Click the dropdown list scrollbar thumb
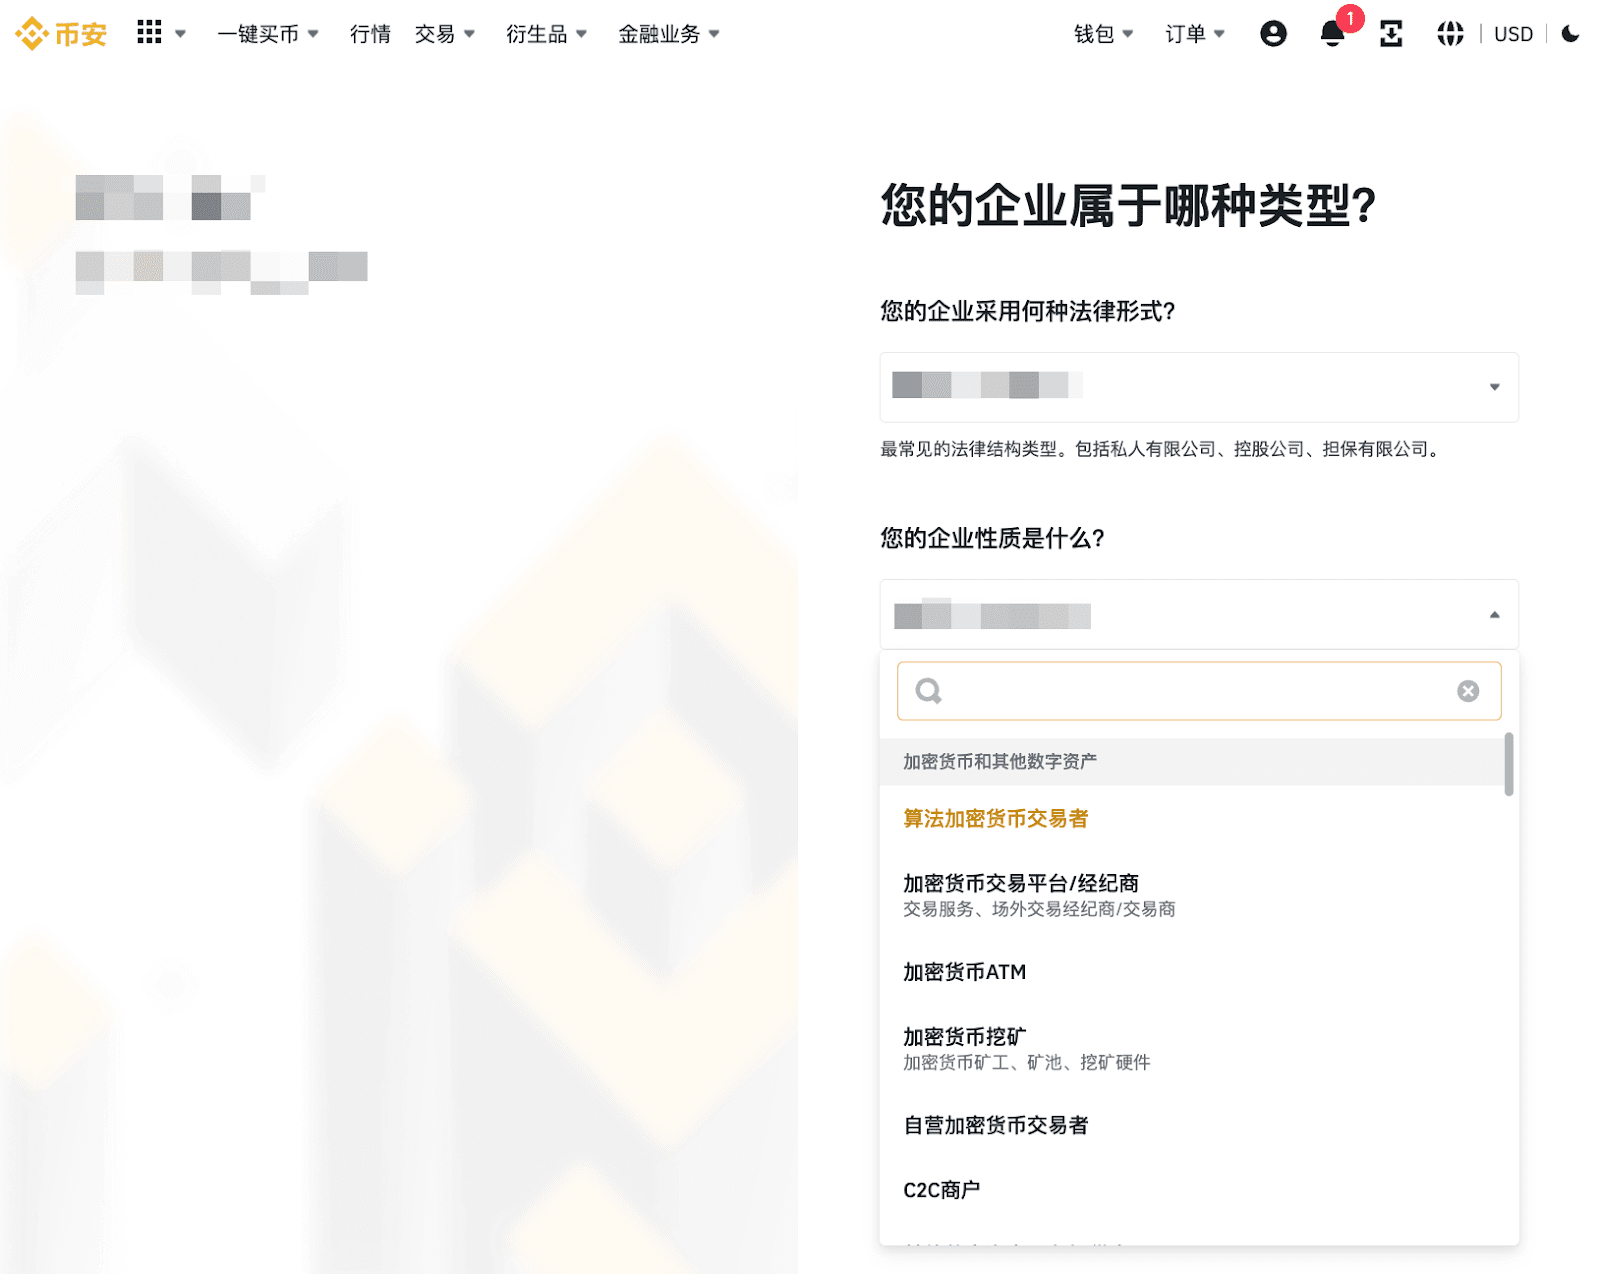The width and height of the screenshot is (1600, 1274). [1508, 765]
